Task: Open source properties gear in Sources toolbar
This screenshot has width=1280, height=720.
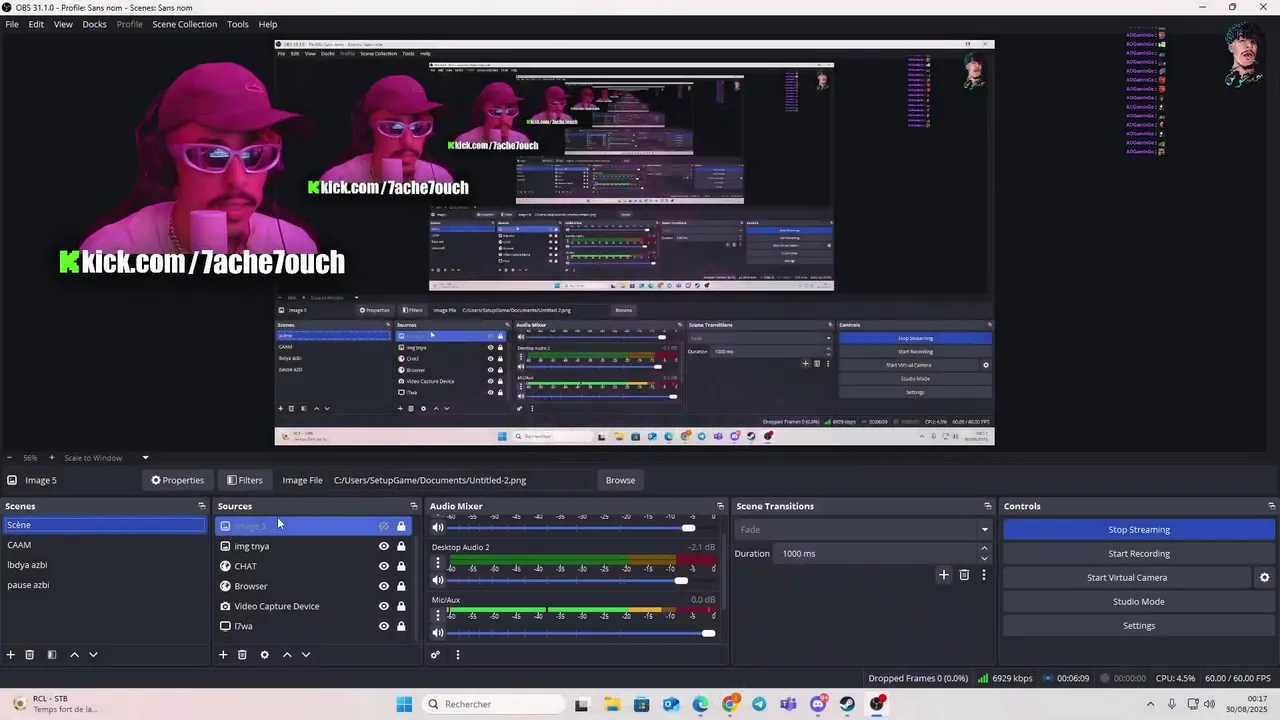Action: point(264,655)
